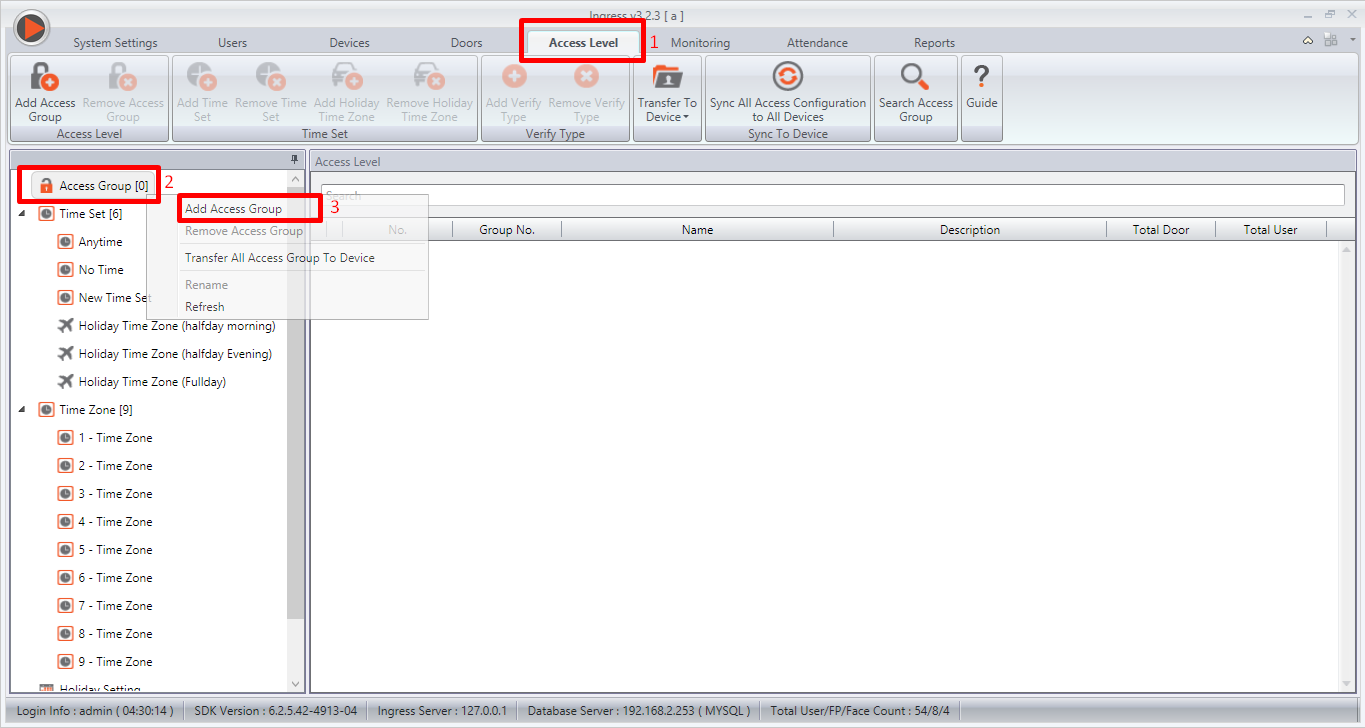Click the Remove Time Set ribbon icon
The image size is (1365, 728).
(271, 77)
